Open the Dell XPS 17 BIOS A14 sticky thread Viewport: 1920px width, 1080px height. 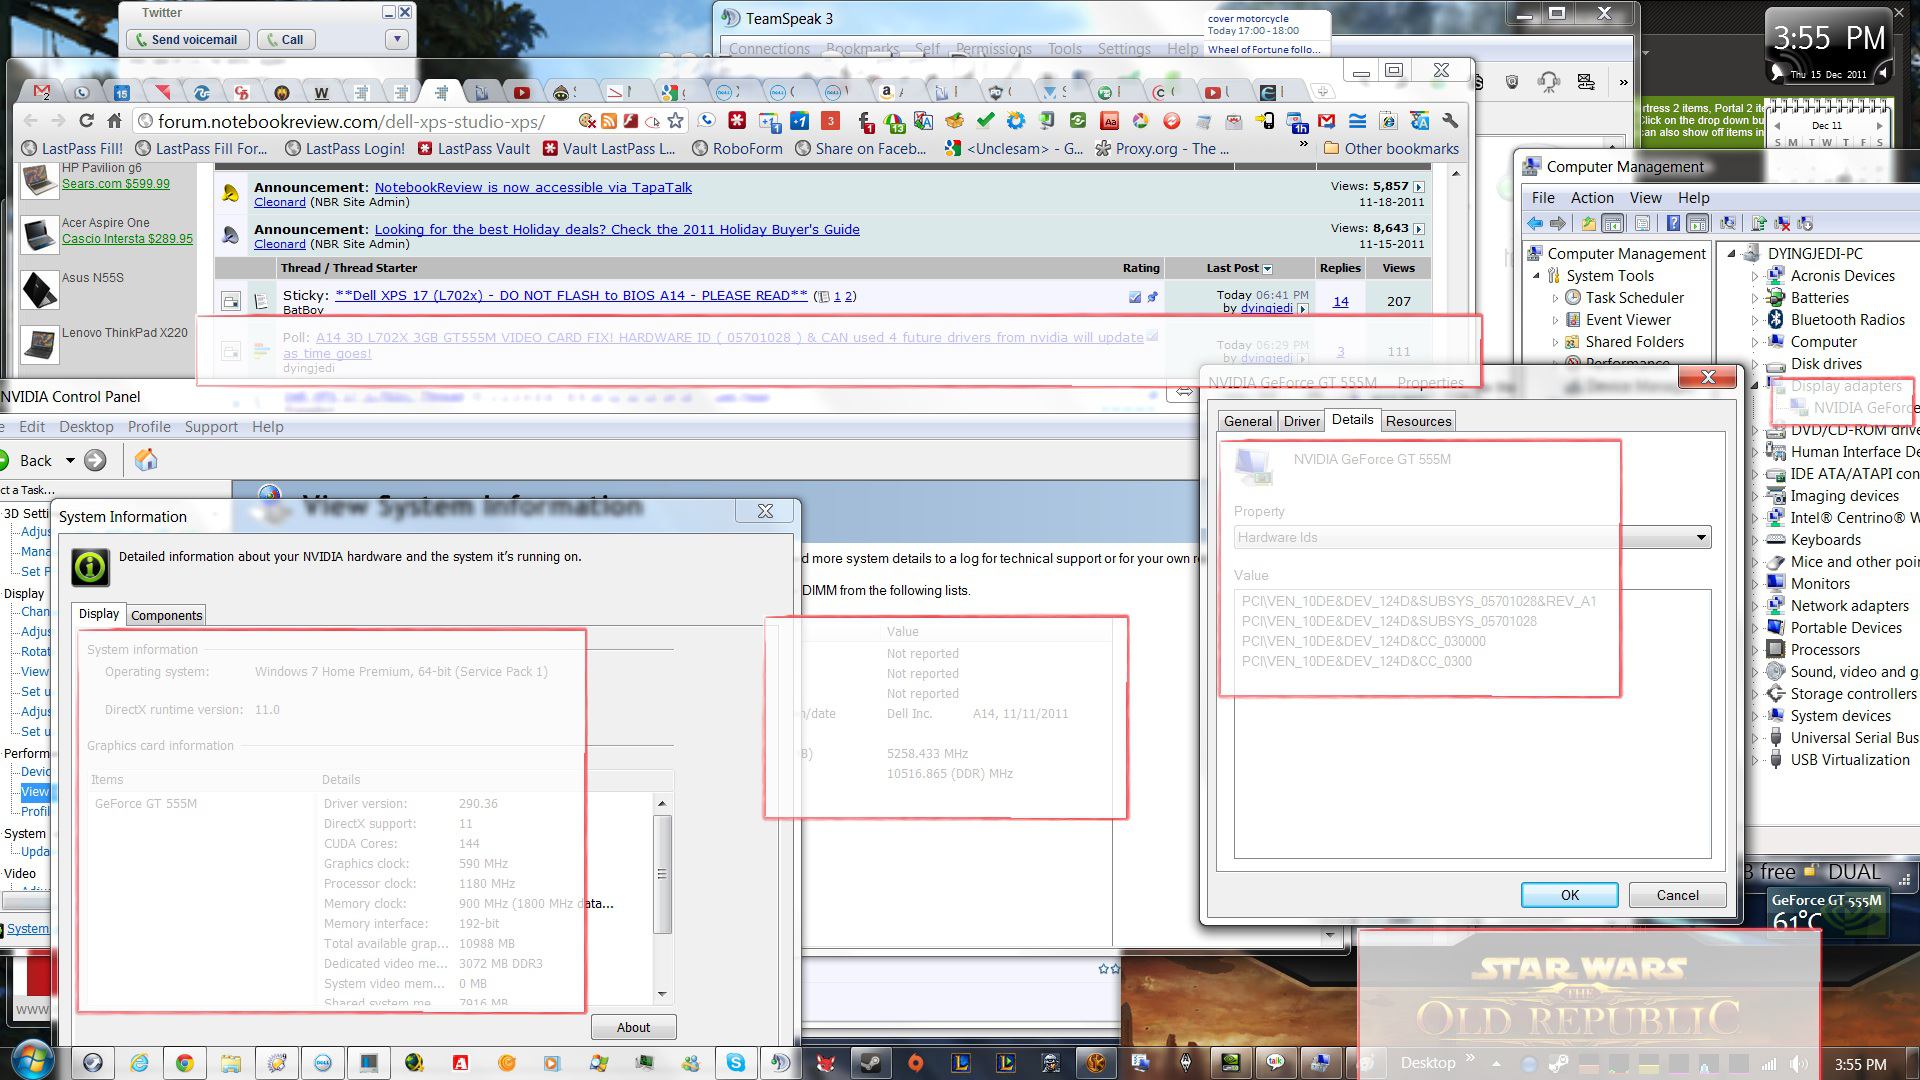[x=571, y=295]
